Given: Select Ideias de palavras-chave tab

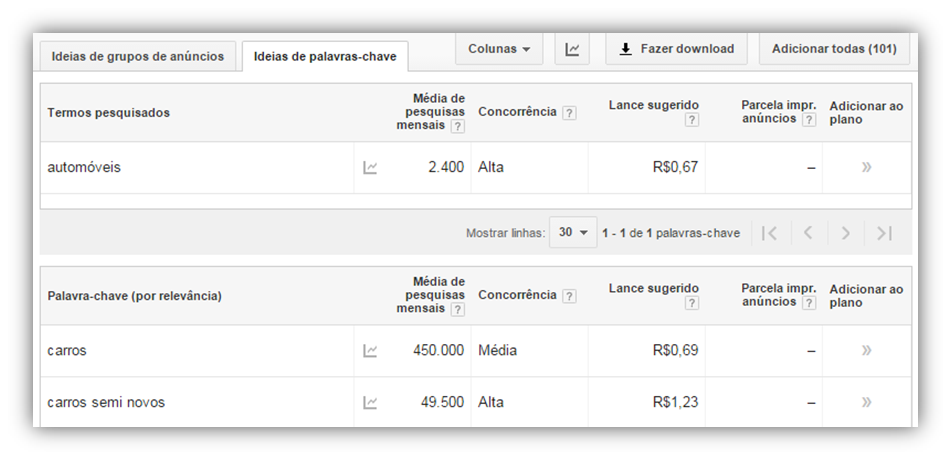Looking at the screenshot, I should coord(325,56).
